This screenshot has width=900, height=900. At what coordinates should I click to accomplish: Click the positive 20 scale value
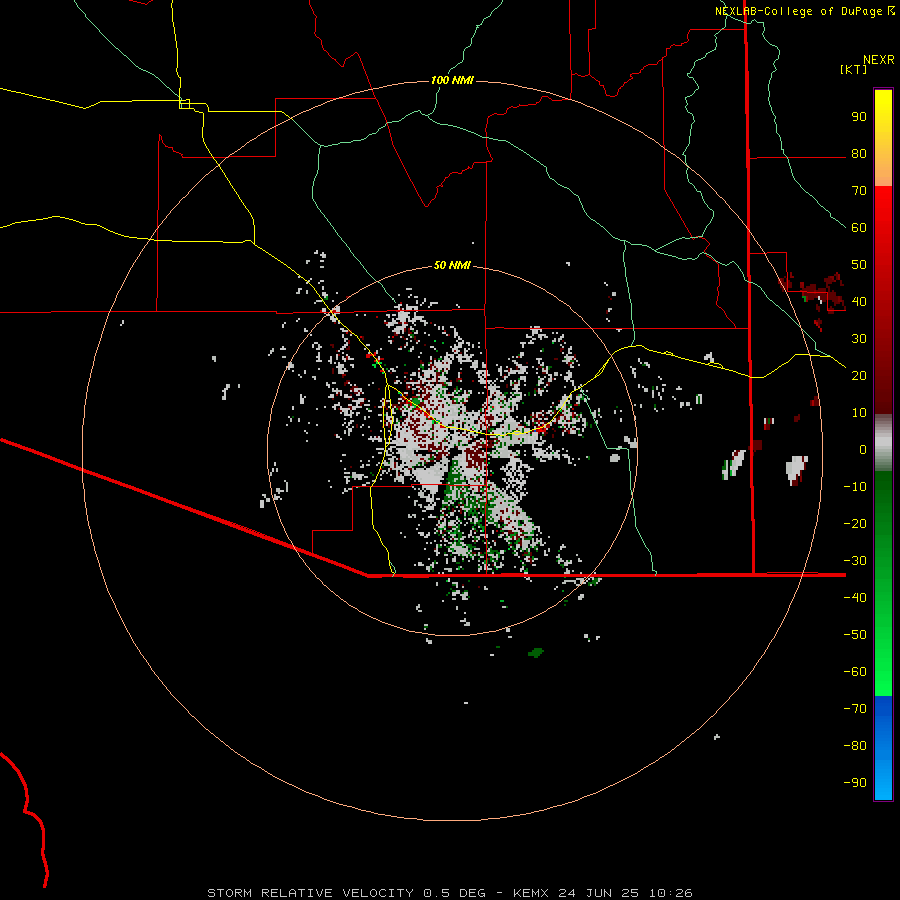point(859,375)
